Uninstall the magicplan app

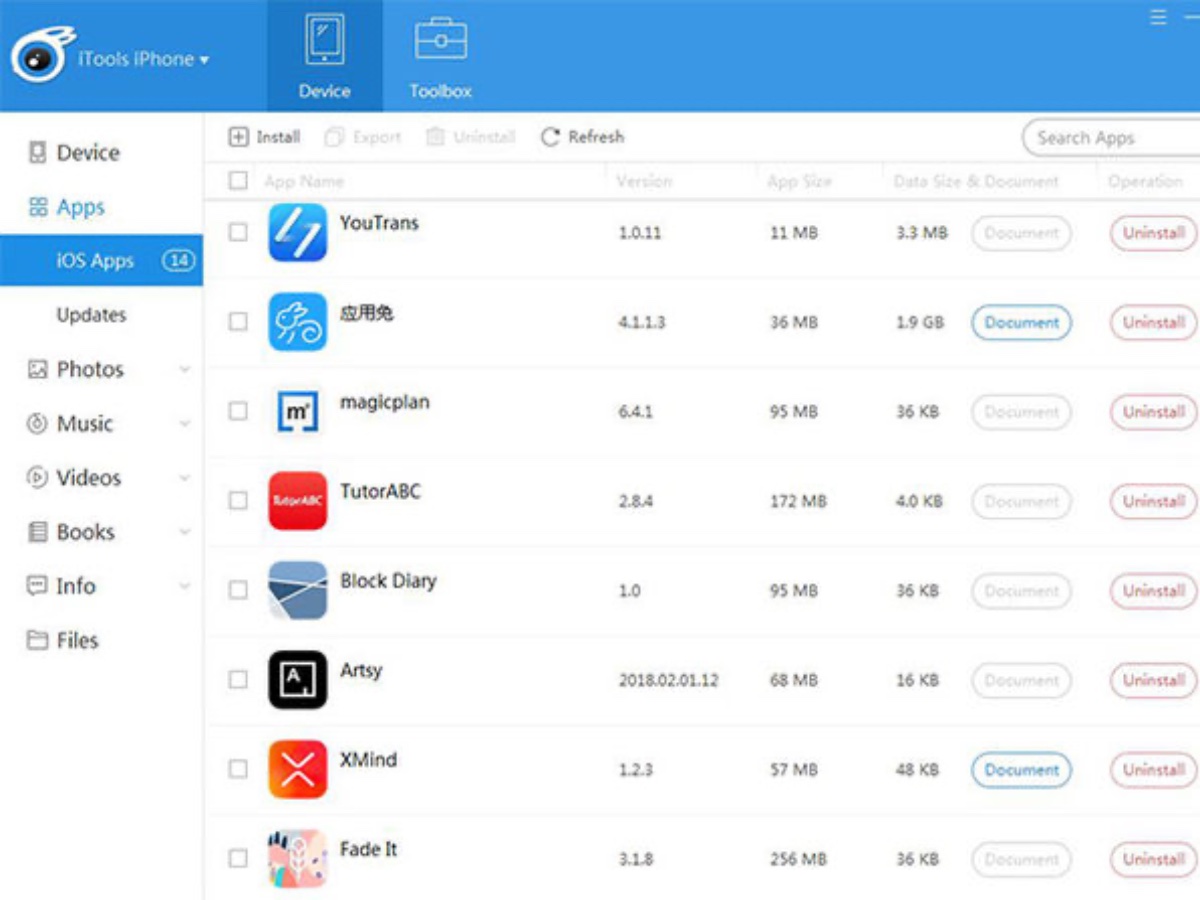[x=1154, y=412]
